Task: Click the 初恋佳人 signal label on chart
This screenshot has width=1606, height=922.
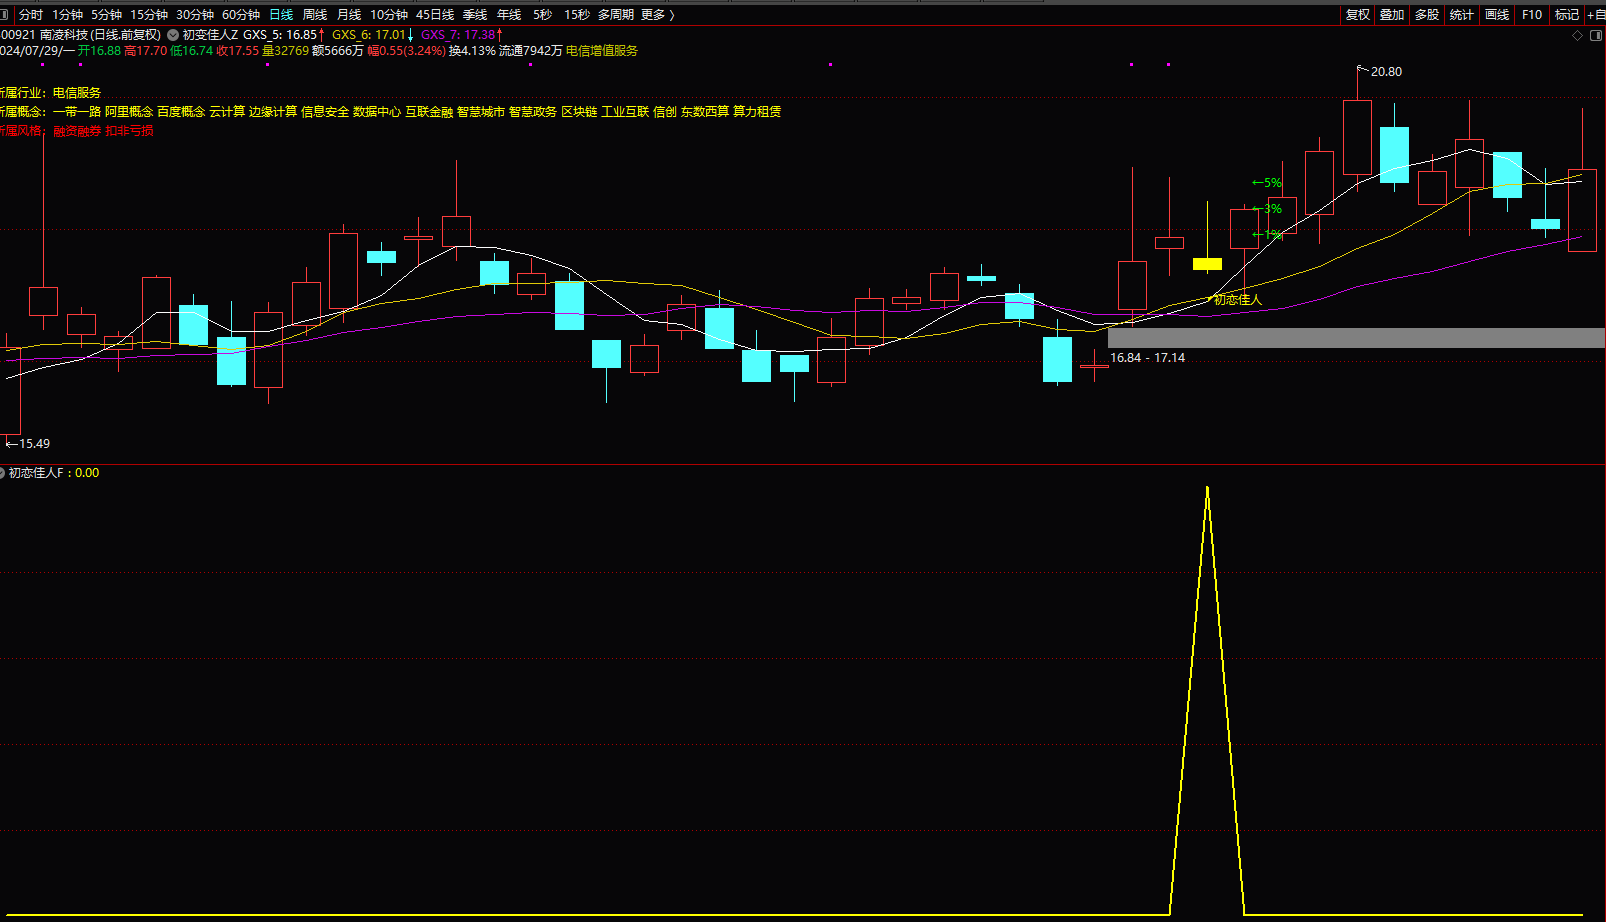Action: (1238, 300)
